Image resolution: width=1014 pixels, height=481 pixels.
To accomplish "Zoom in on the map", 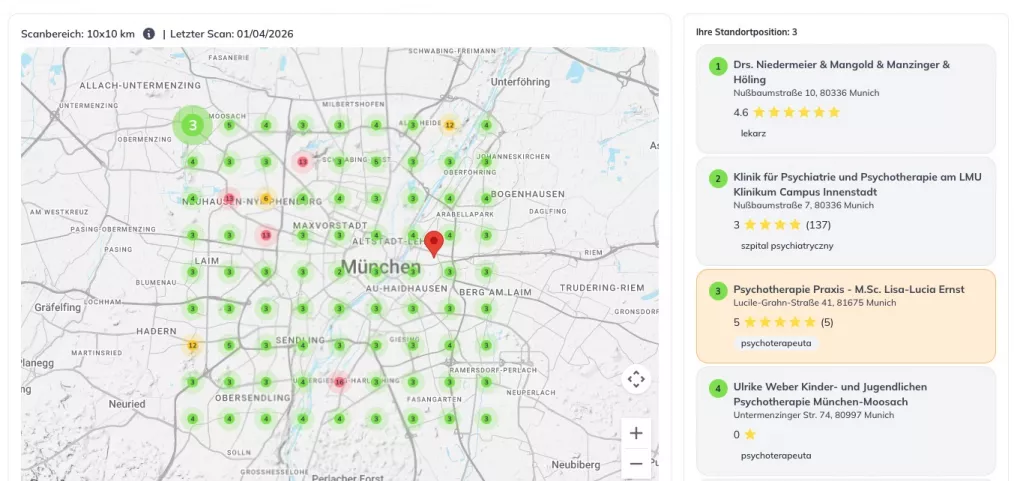I will [x=636, y=433].
